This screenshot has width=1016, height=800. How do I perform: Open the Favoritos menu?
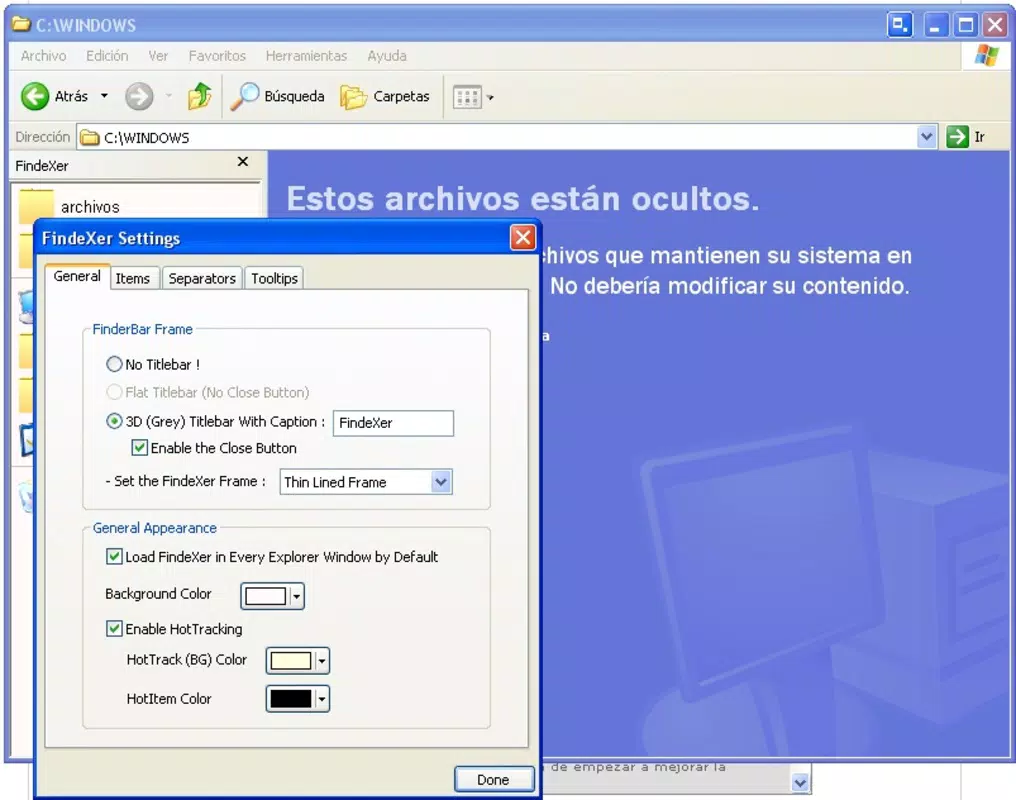217,56
